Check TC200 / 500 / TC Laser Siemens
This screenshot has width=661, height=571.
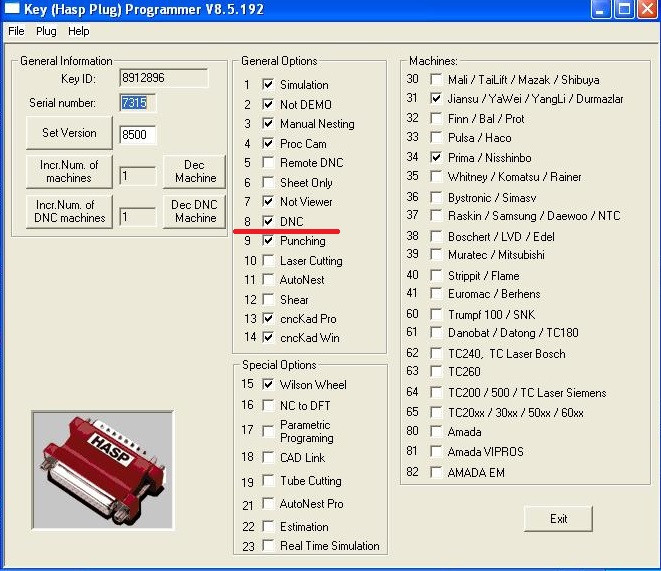point(436,392)
